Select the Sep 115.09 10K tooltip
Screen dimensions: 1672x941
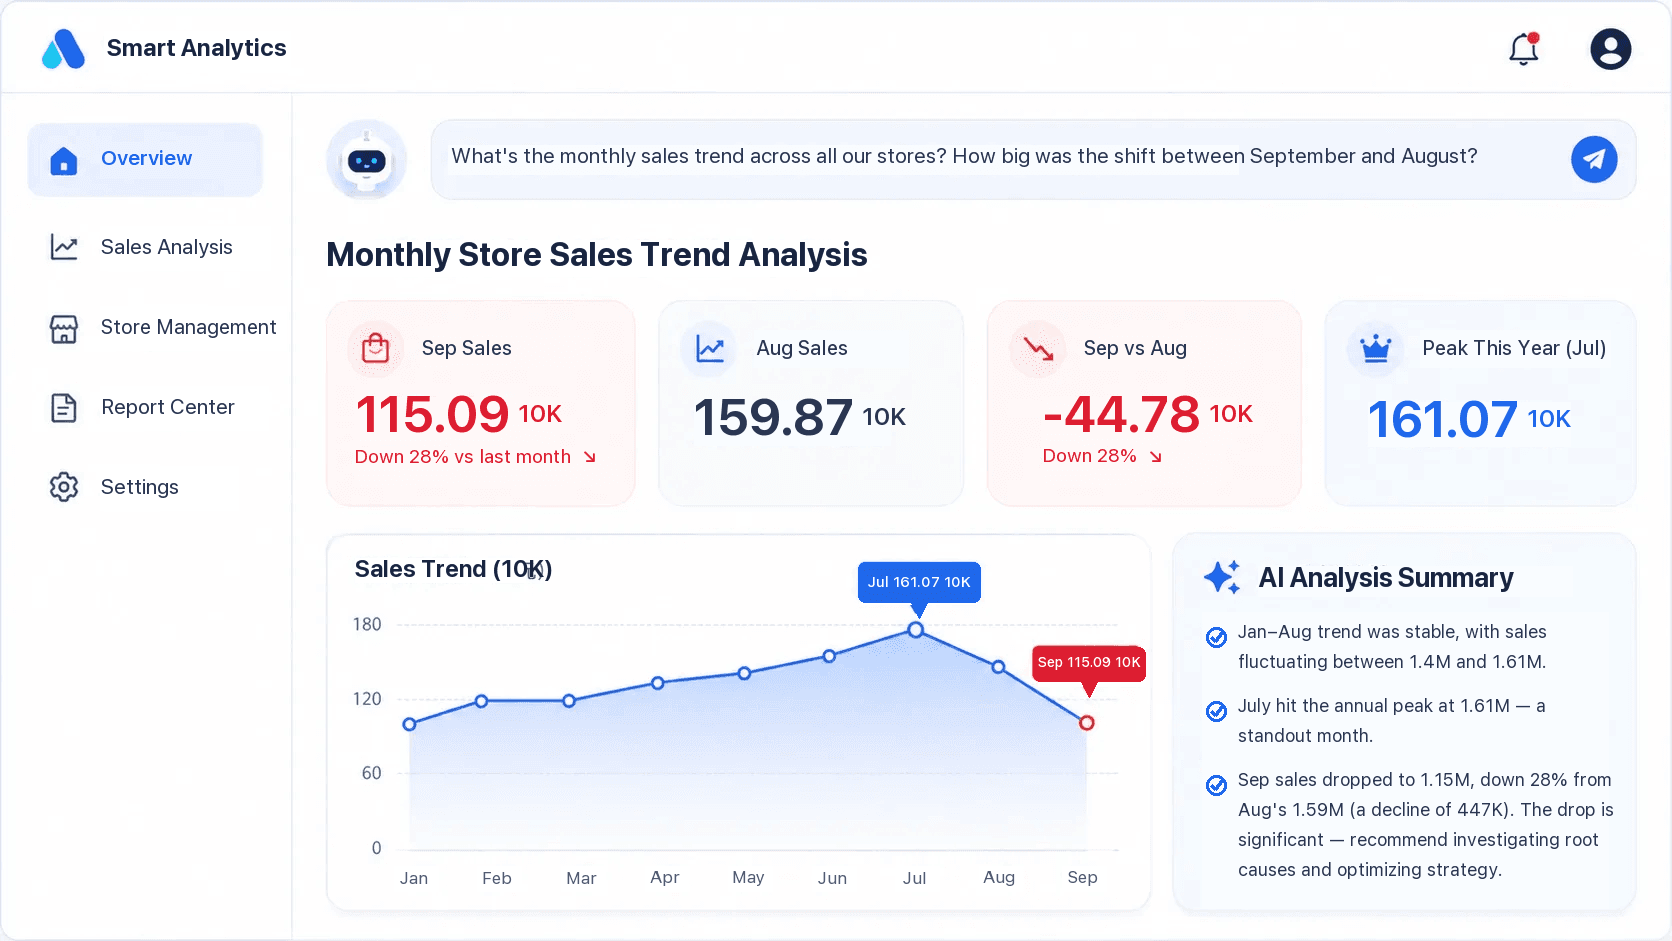(x=1089, y=662)
